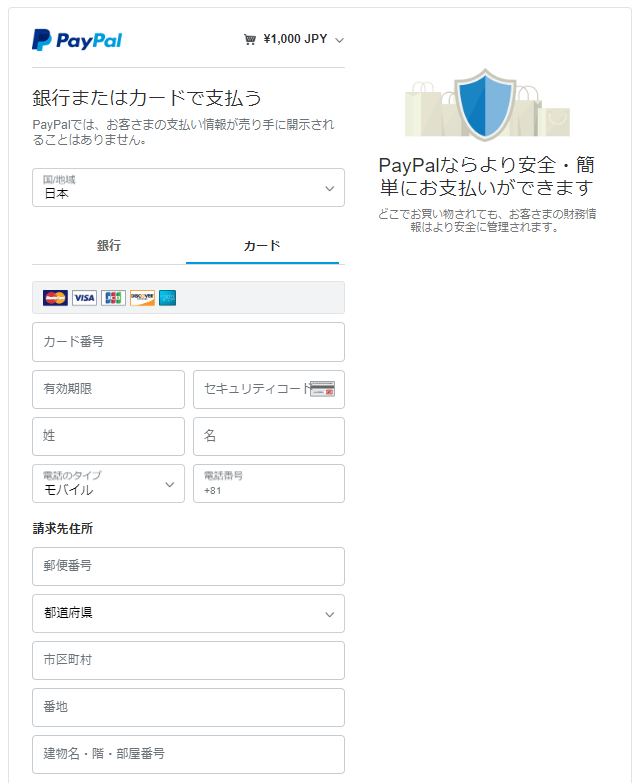The height and width of the screenshot is (783, 642).
Task: Click the blue shield illustration
Action: pyautogui.click(x=485, y=105)
